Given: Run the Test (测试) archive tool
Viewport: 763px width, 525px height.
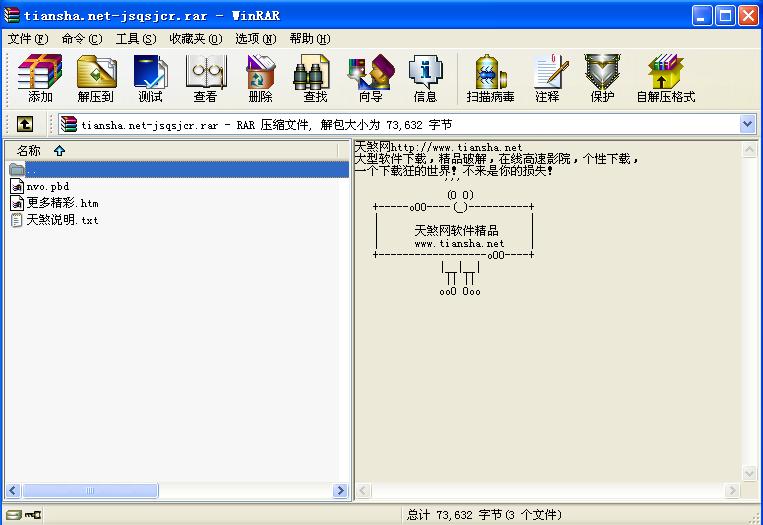Looking at the screenshot, I should (x=150, y=71).
